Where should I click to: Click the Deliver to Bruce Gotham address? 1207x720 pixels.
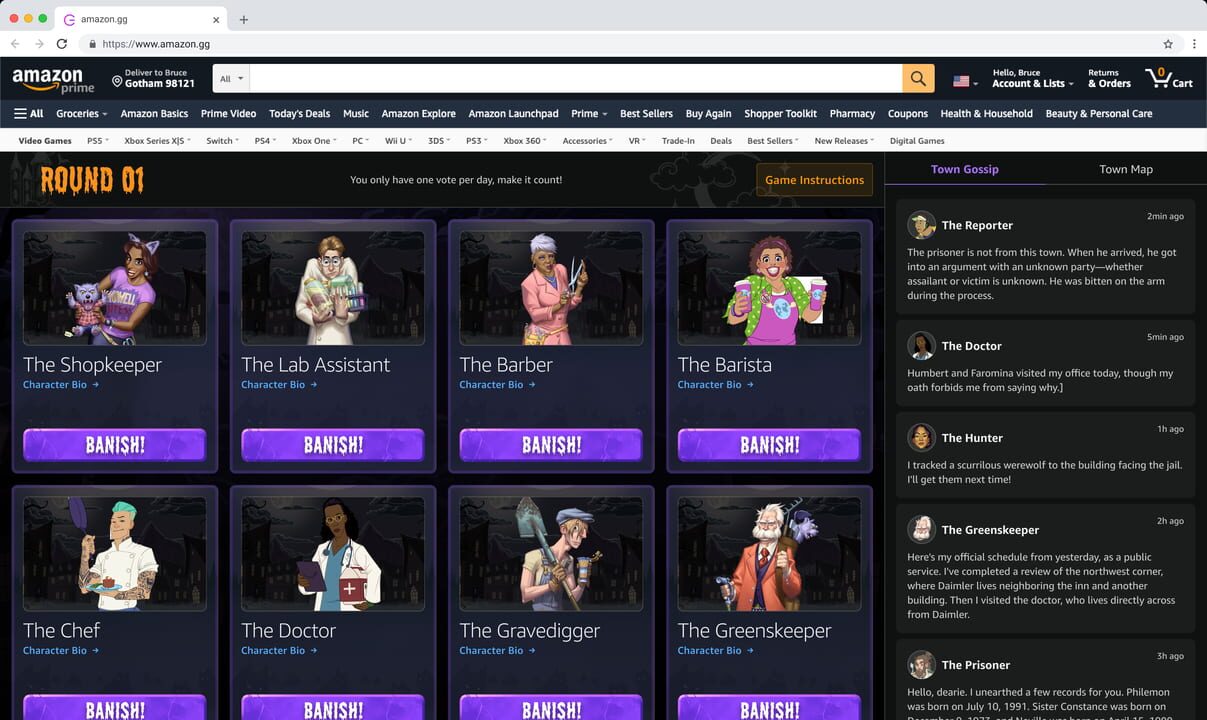(157, 78)
